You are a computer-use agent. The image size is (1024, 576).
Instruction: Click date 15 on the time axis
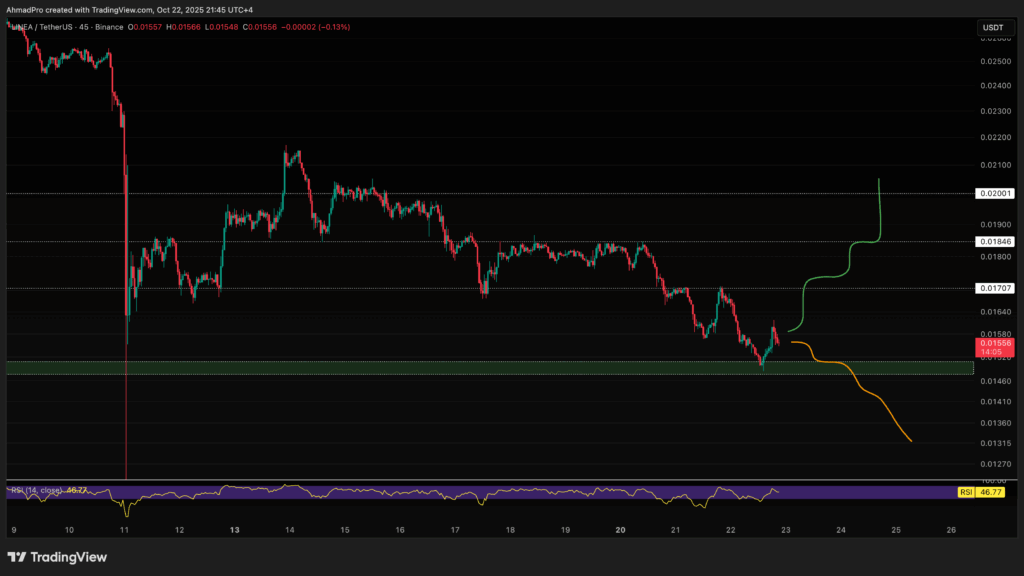tap(345, 530)
